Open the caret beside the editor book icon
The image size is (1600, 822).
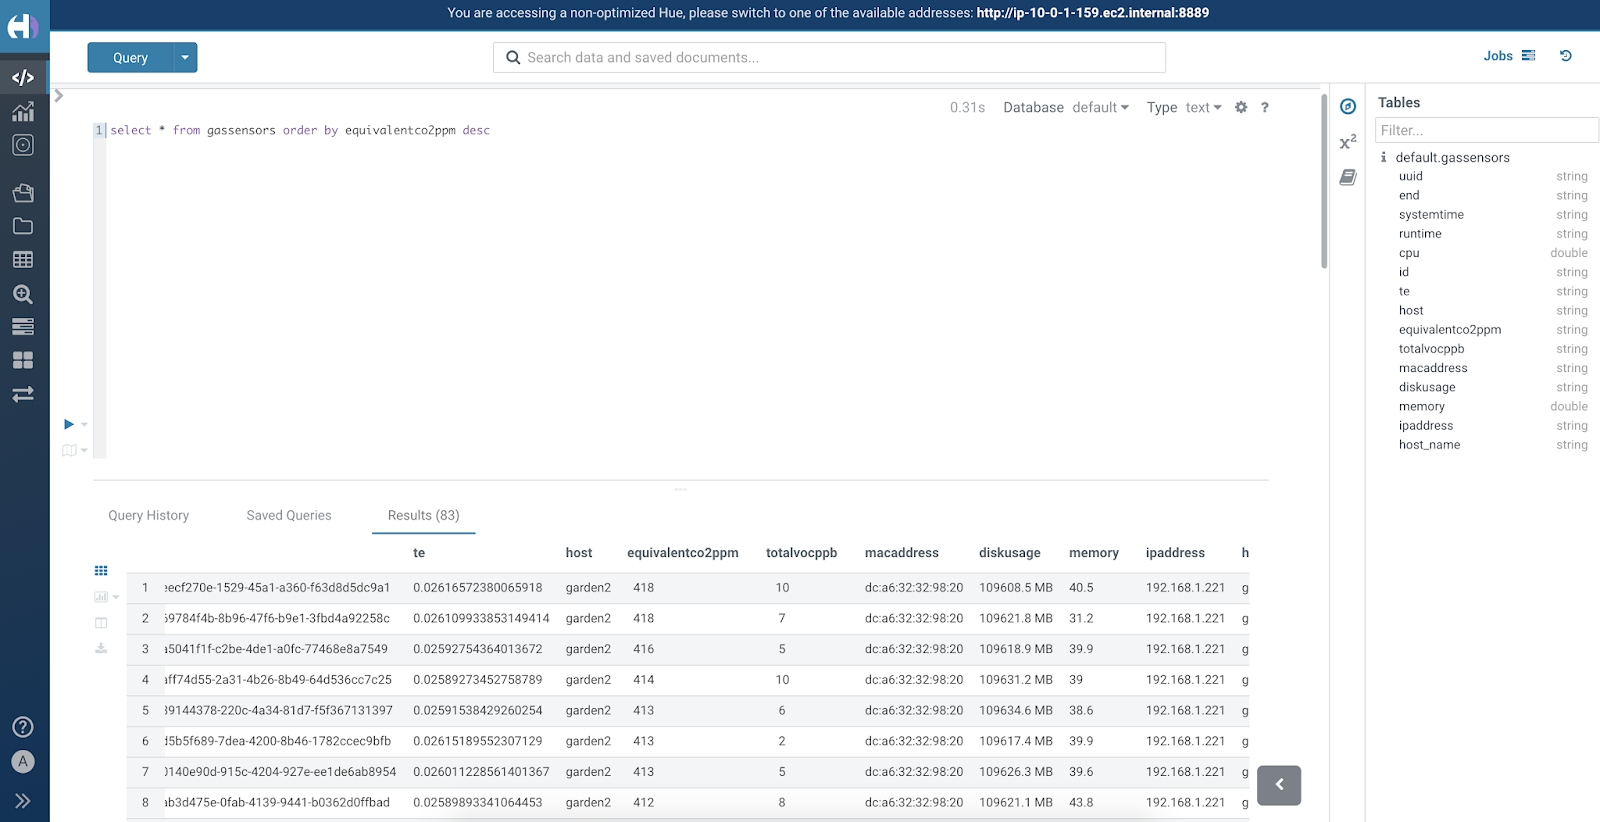click(x=84, y=451)
